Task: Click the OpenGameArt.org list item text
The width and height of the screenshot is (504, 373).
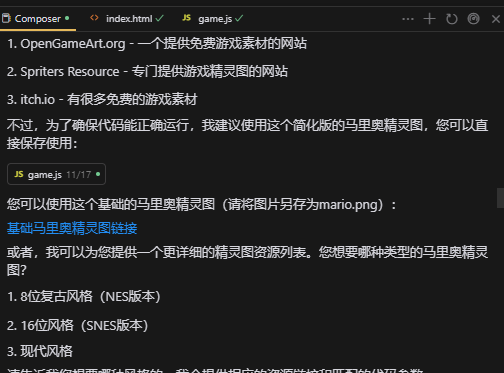Action: (157, 44)
